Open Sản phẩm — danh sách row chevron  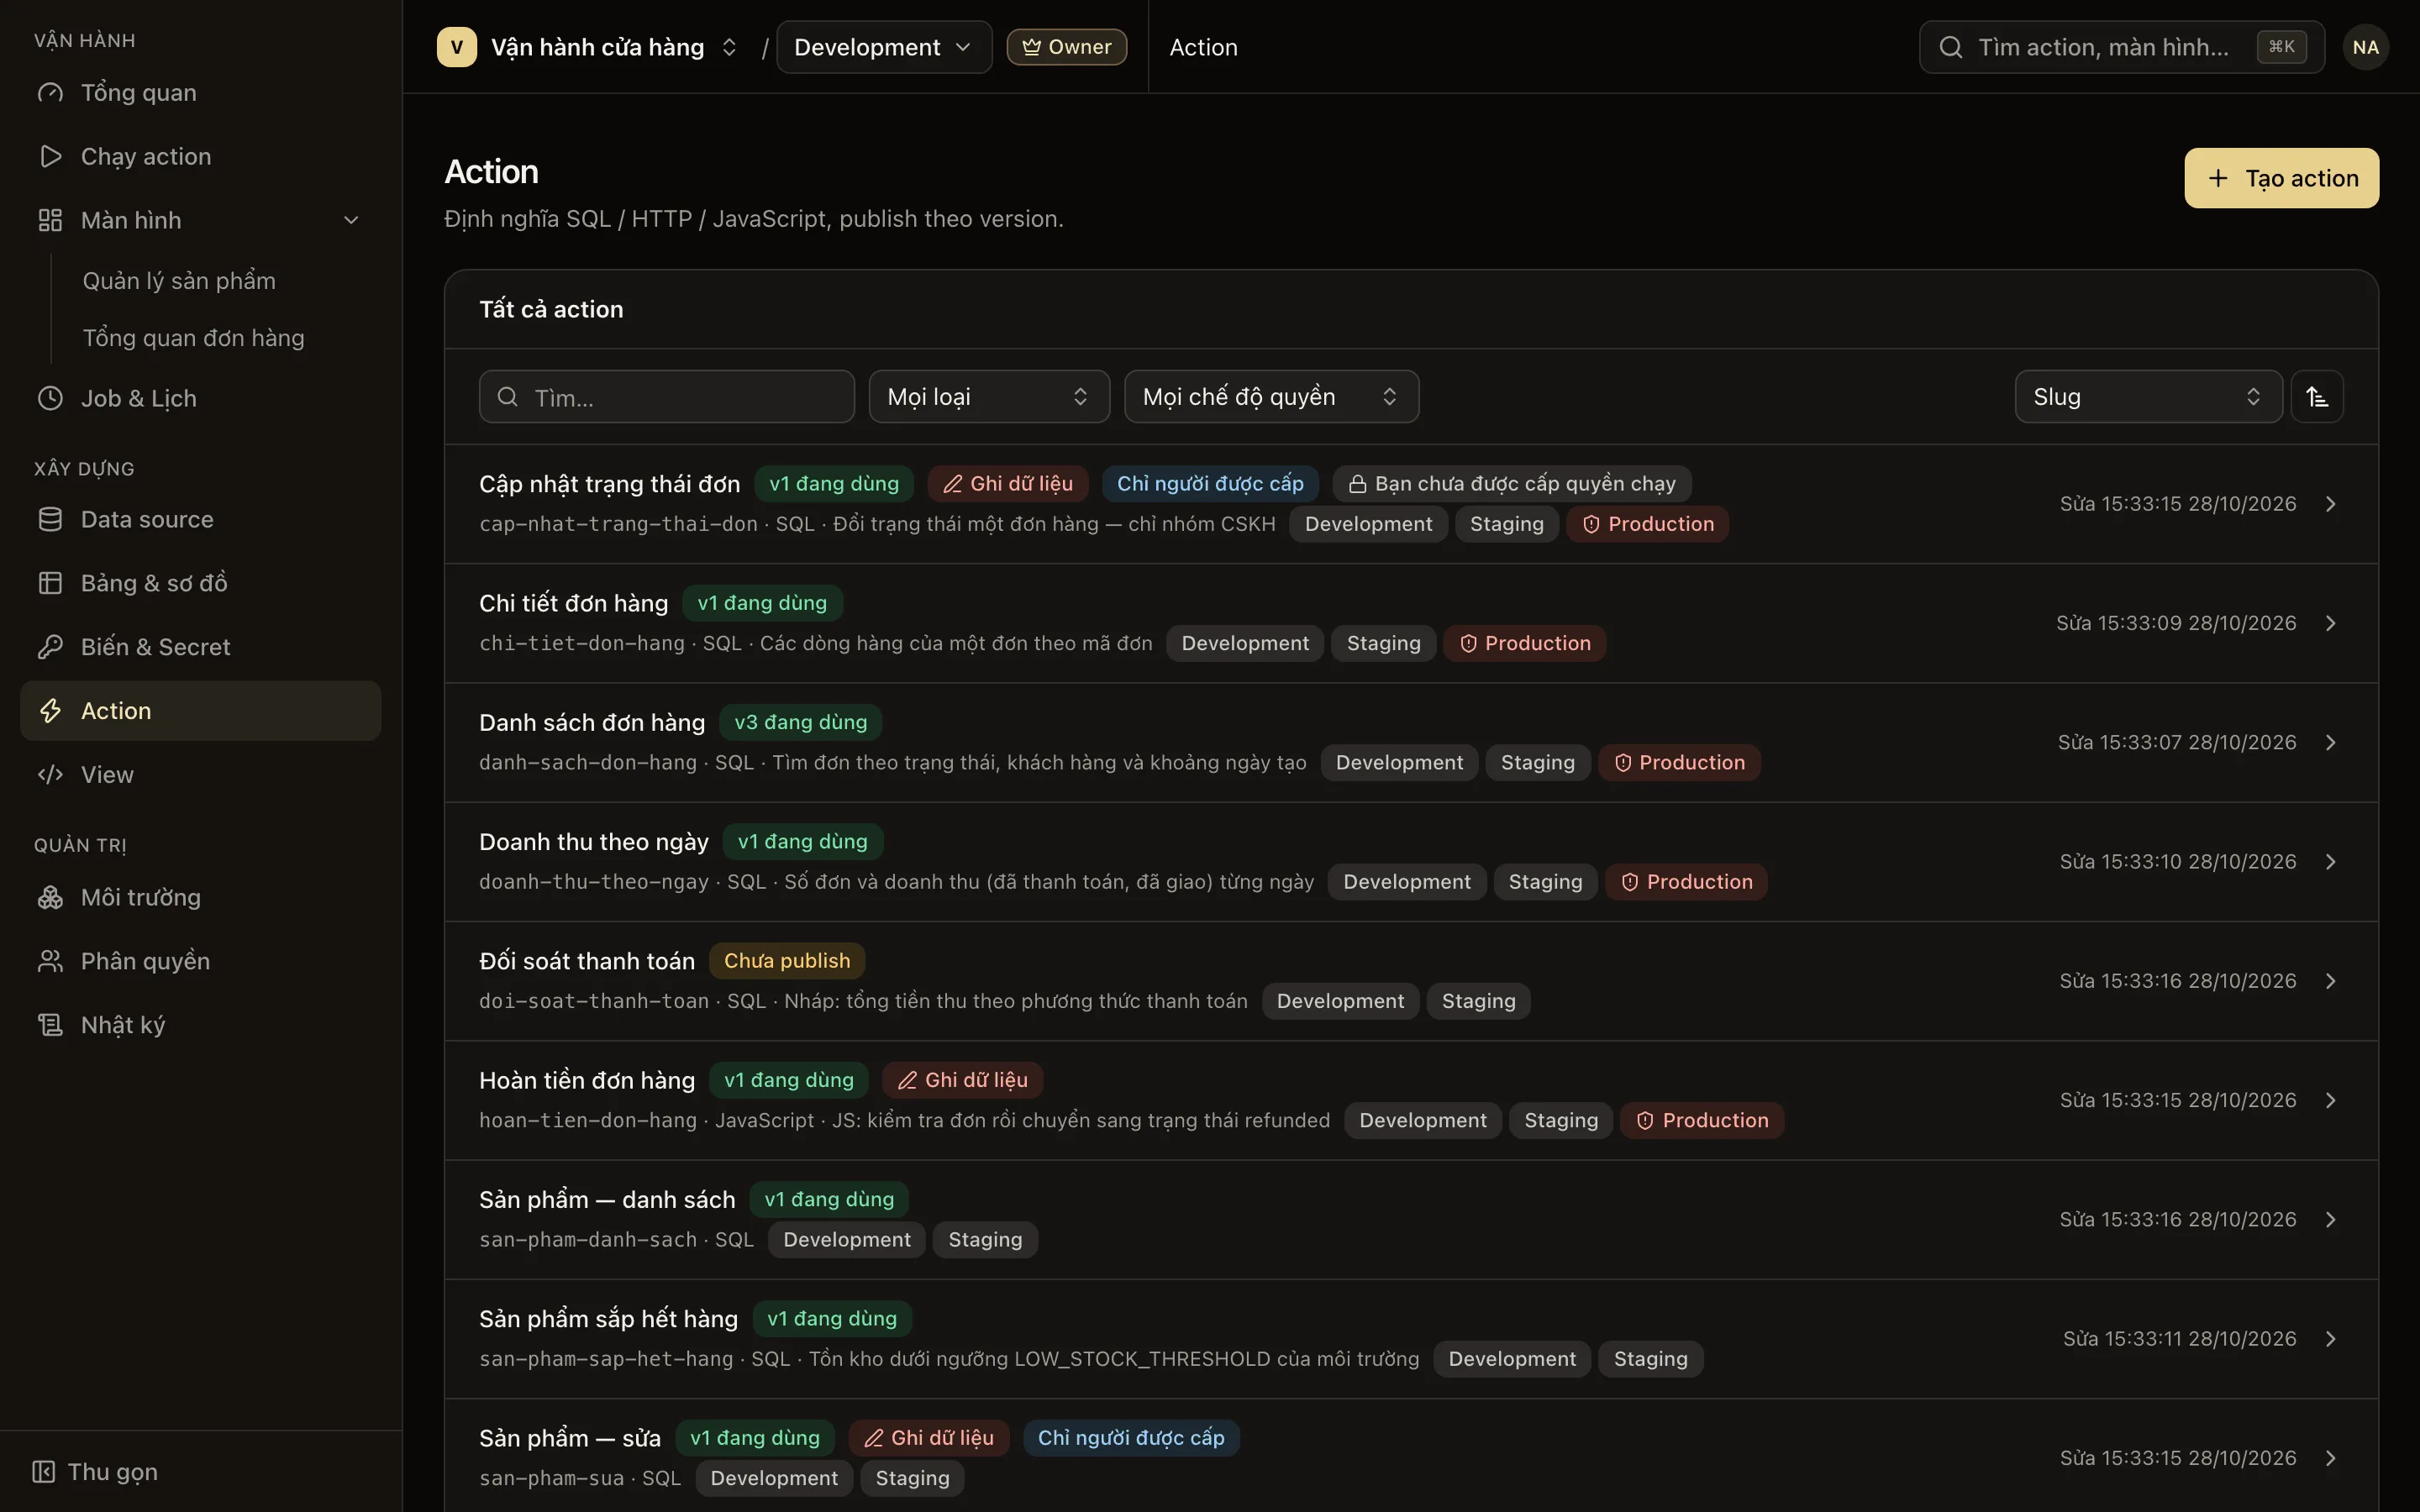(2330, 1219)
